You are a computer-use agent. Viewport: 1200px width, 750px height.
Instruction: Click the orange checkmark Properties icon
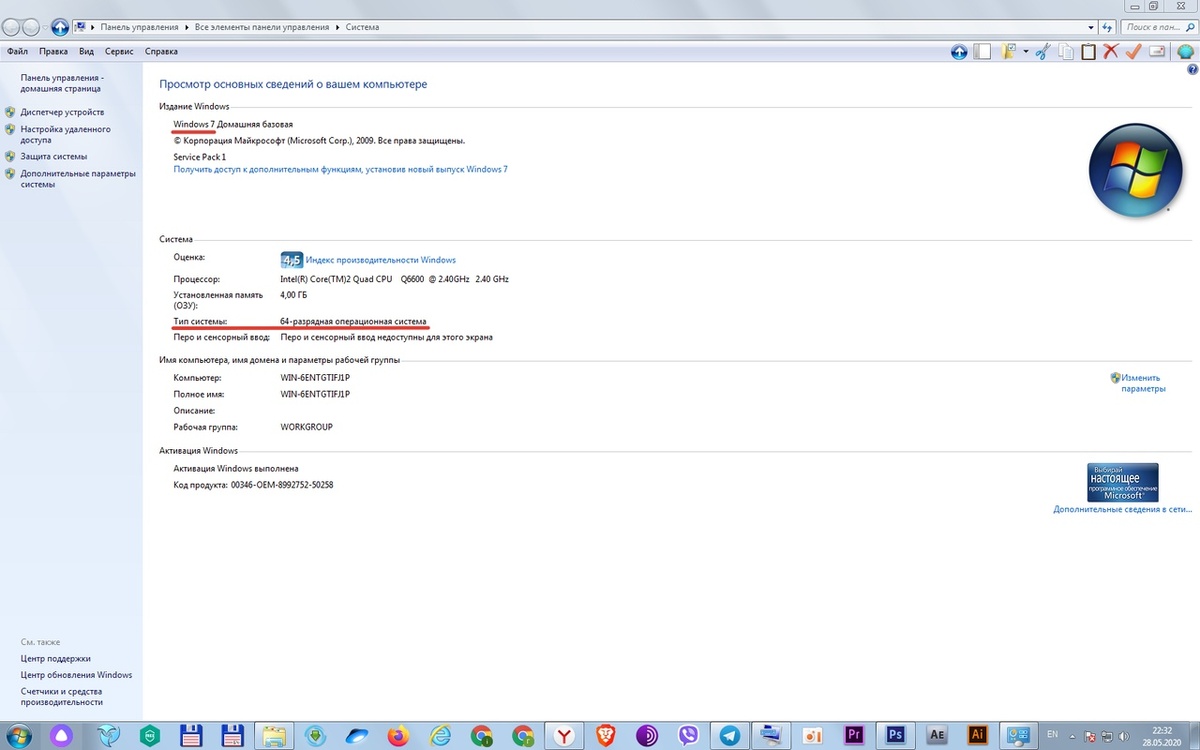pos(1134,52)
